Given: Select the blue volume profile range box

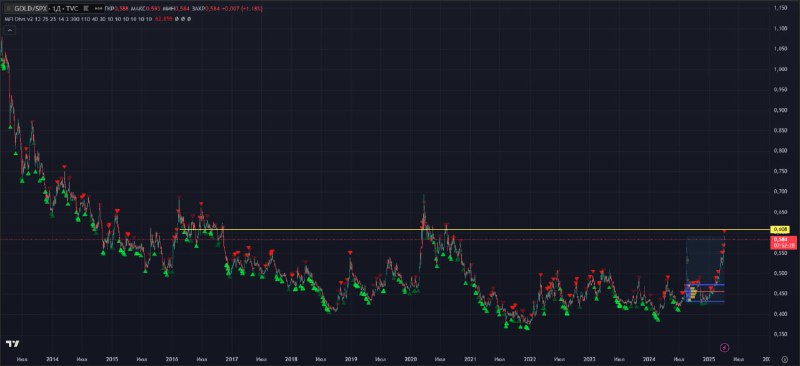Looking at the screenshot, I should 705,293.
